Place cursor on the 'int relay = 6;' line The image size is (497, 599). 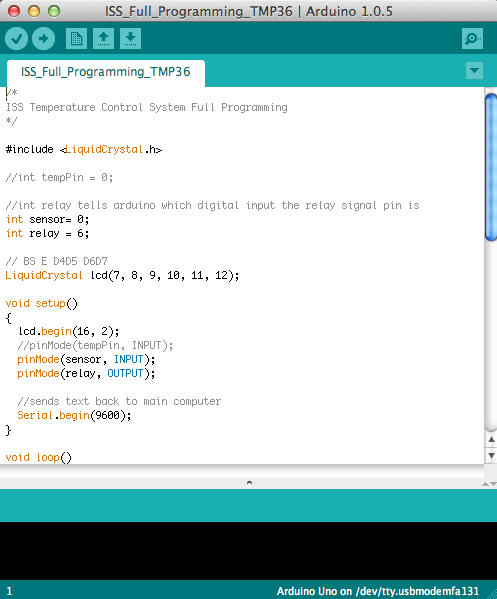[47, 233]
